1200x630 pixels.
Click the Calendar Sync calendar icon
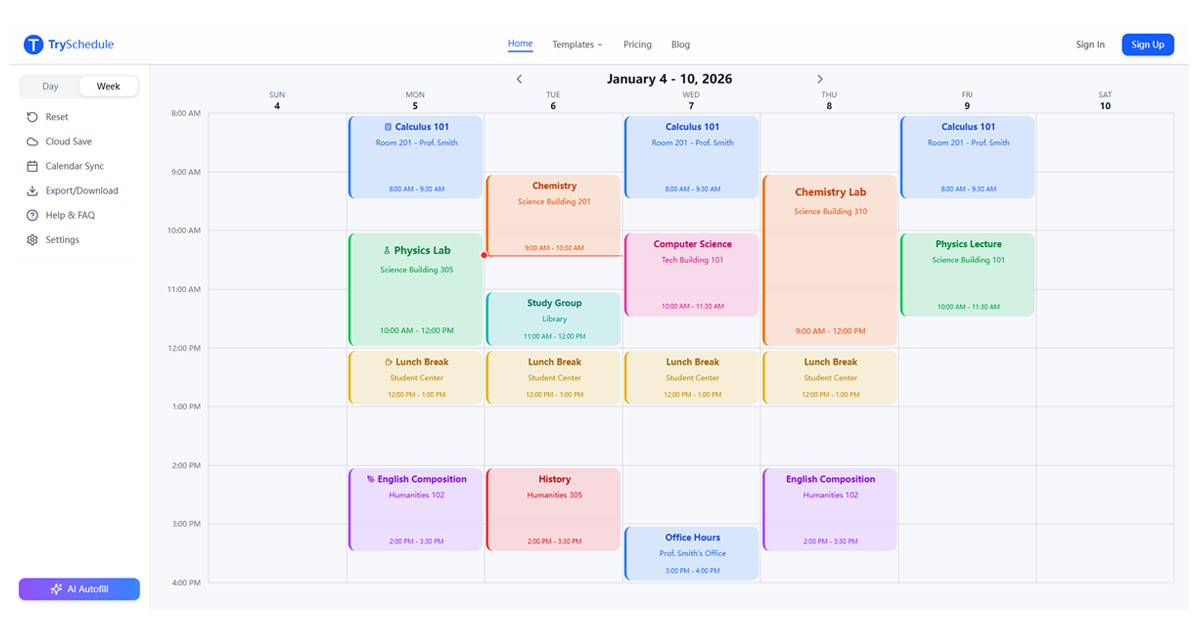click(x=32, y=166)
